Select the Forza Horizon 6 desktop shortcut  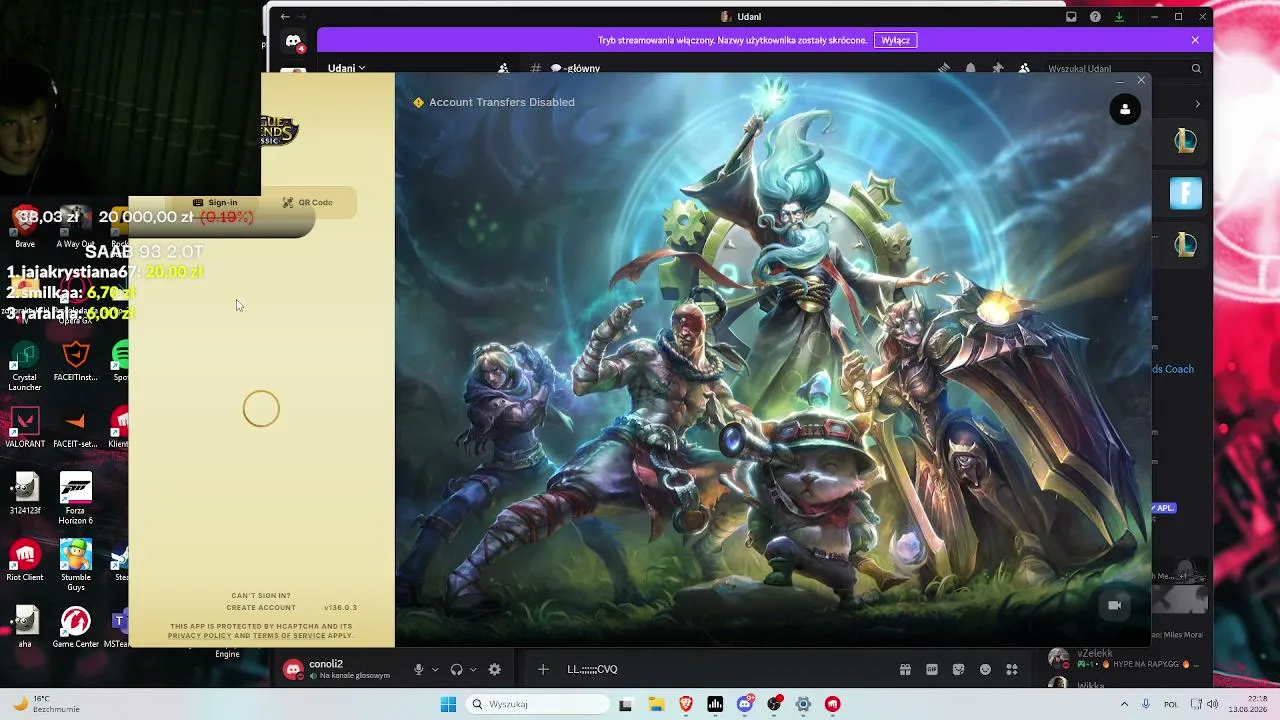pos(75,499)
